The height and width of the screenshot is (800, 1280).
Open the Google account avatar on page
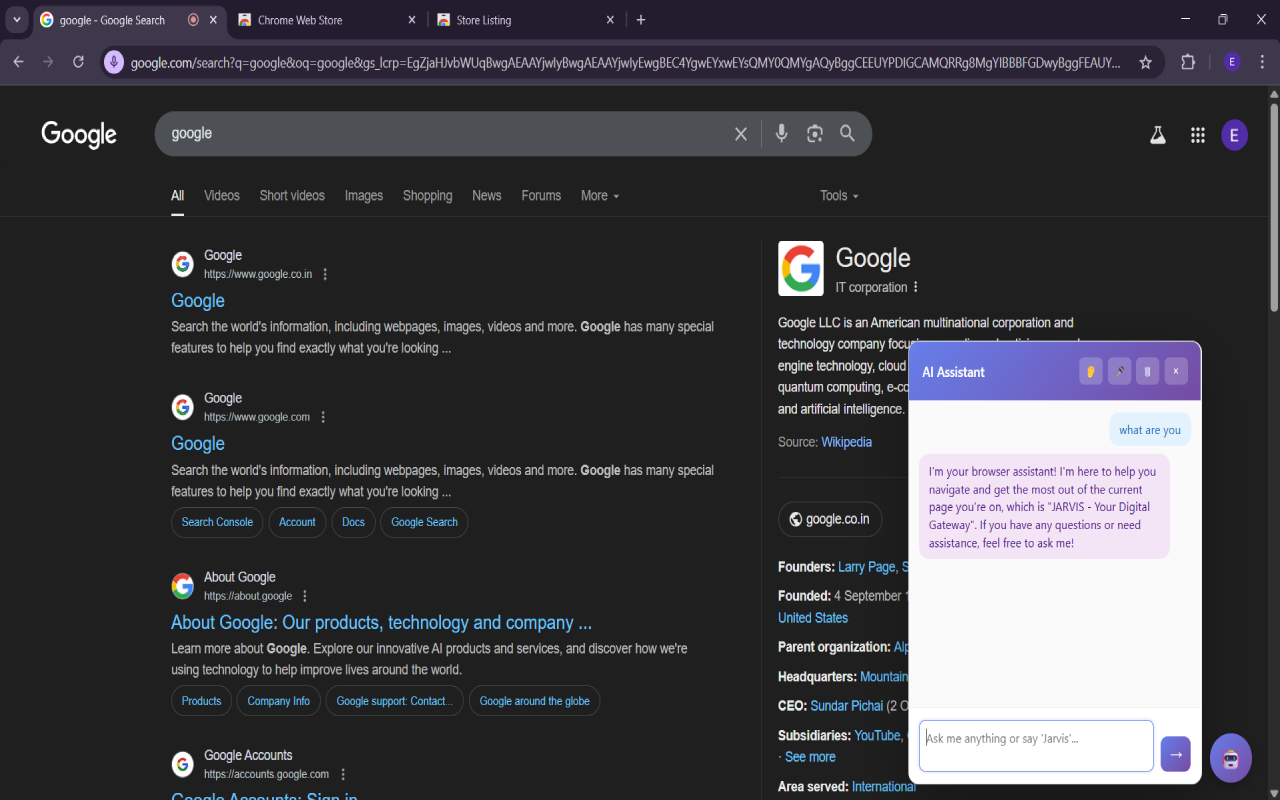[1234, 135]
